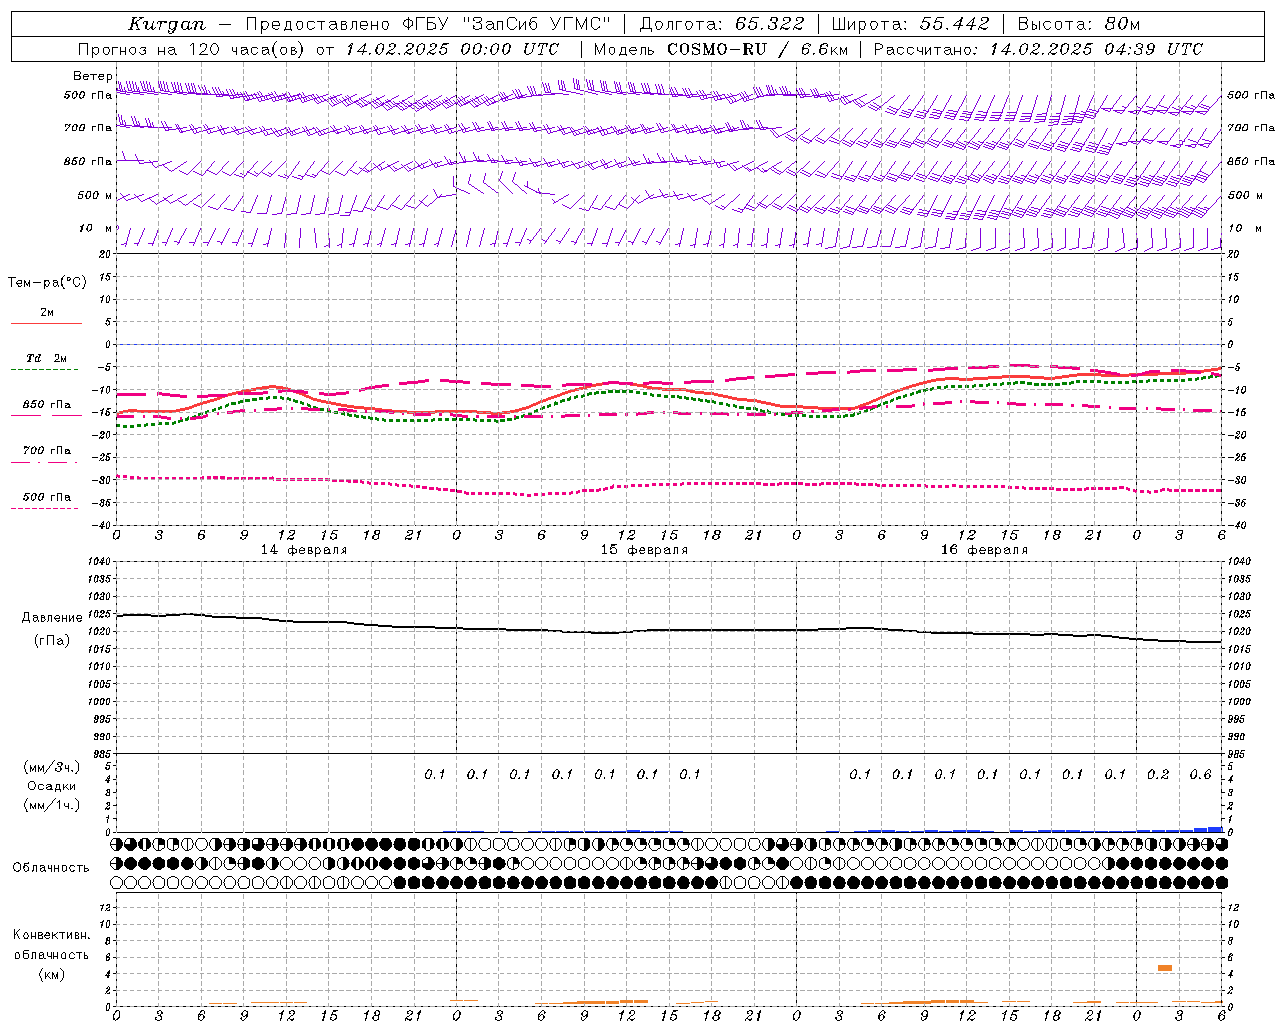This screenshot has height=1024, width=1280.
Task: Click the elevation value 80м
Action: click(x=1122, y=24)
